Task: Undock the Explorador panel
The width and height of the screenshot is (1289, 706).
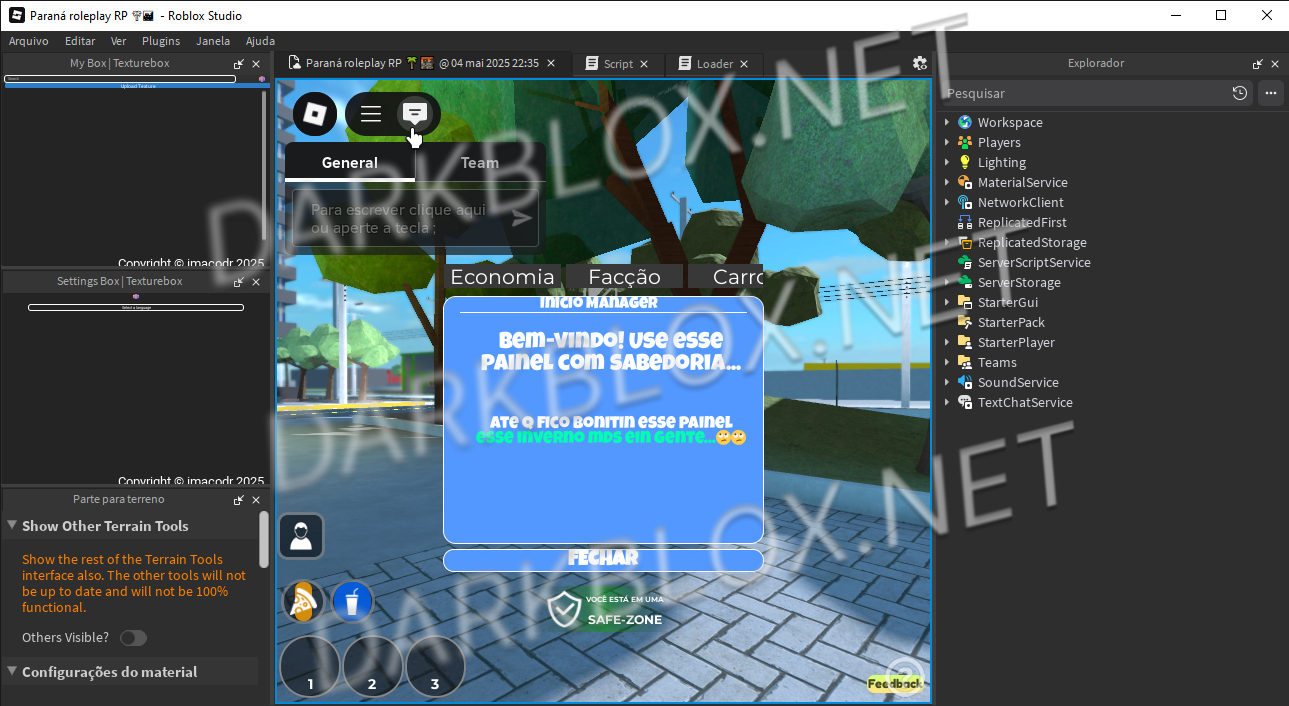Action: point(1258,63)
